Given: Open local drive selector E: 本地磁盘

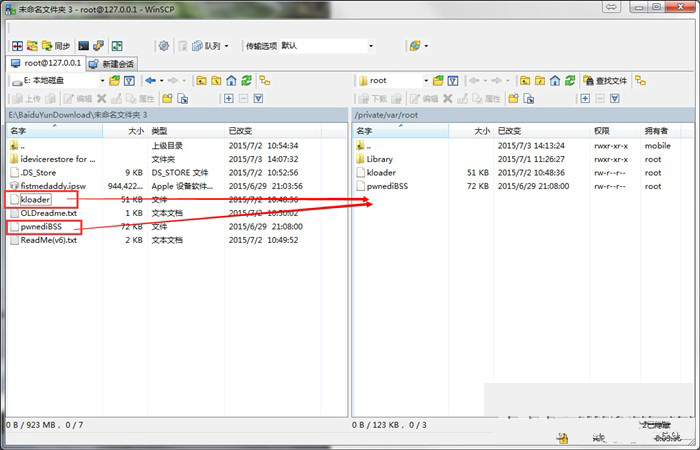Looking at the screenshot, I should pyautogui.click(x=58, y=81).
